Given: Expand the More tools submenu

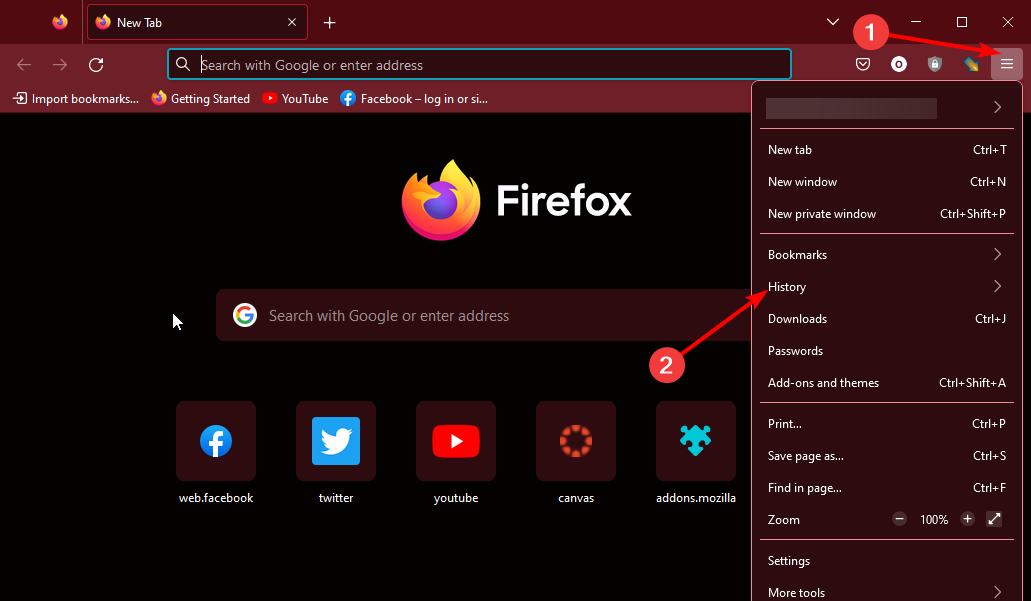Looking at the screenshot, I should coord(886,592).
